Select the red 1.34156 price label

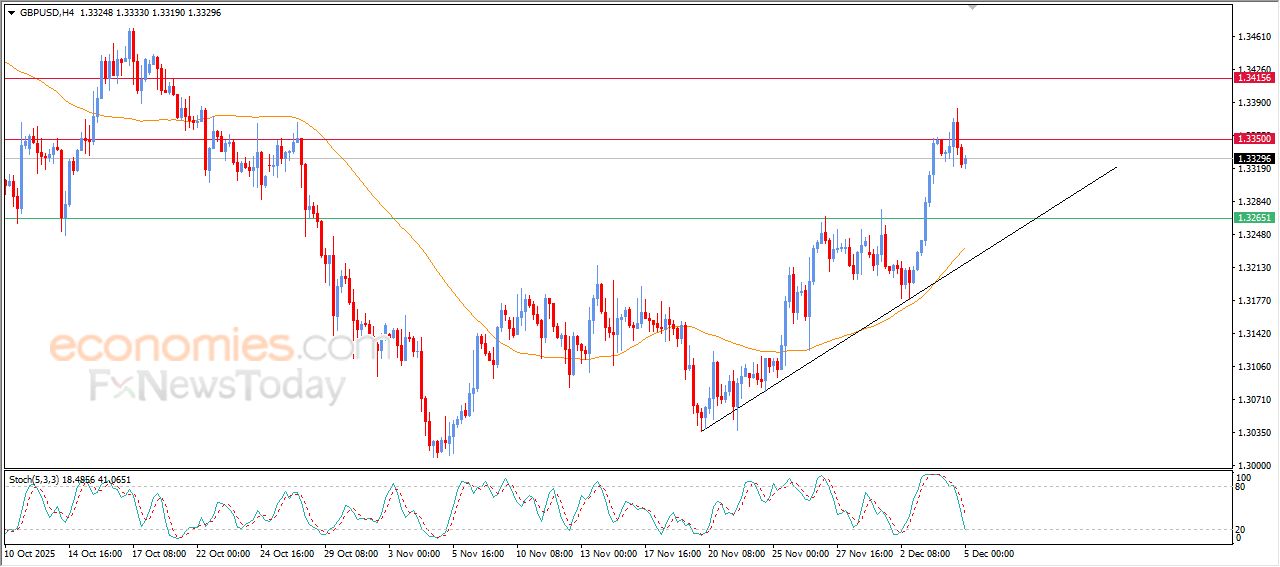pos(1254,78)
